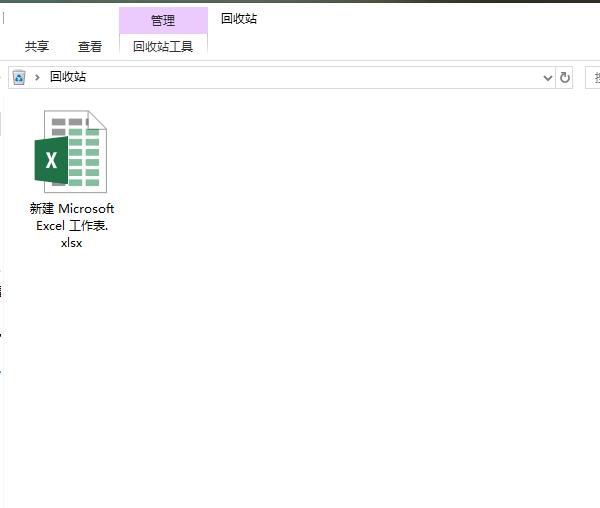The height and width of the screenshot is (508, 600).
Task: Open the 共享 ribbon tab
Action: (x=37, y=47)
